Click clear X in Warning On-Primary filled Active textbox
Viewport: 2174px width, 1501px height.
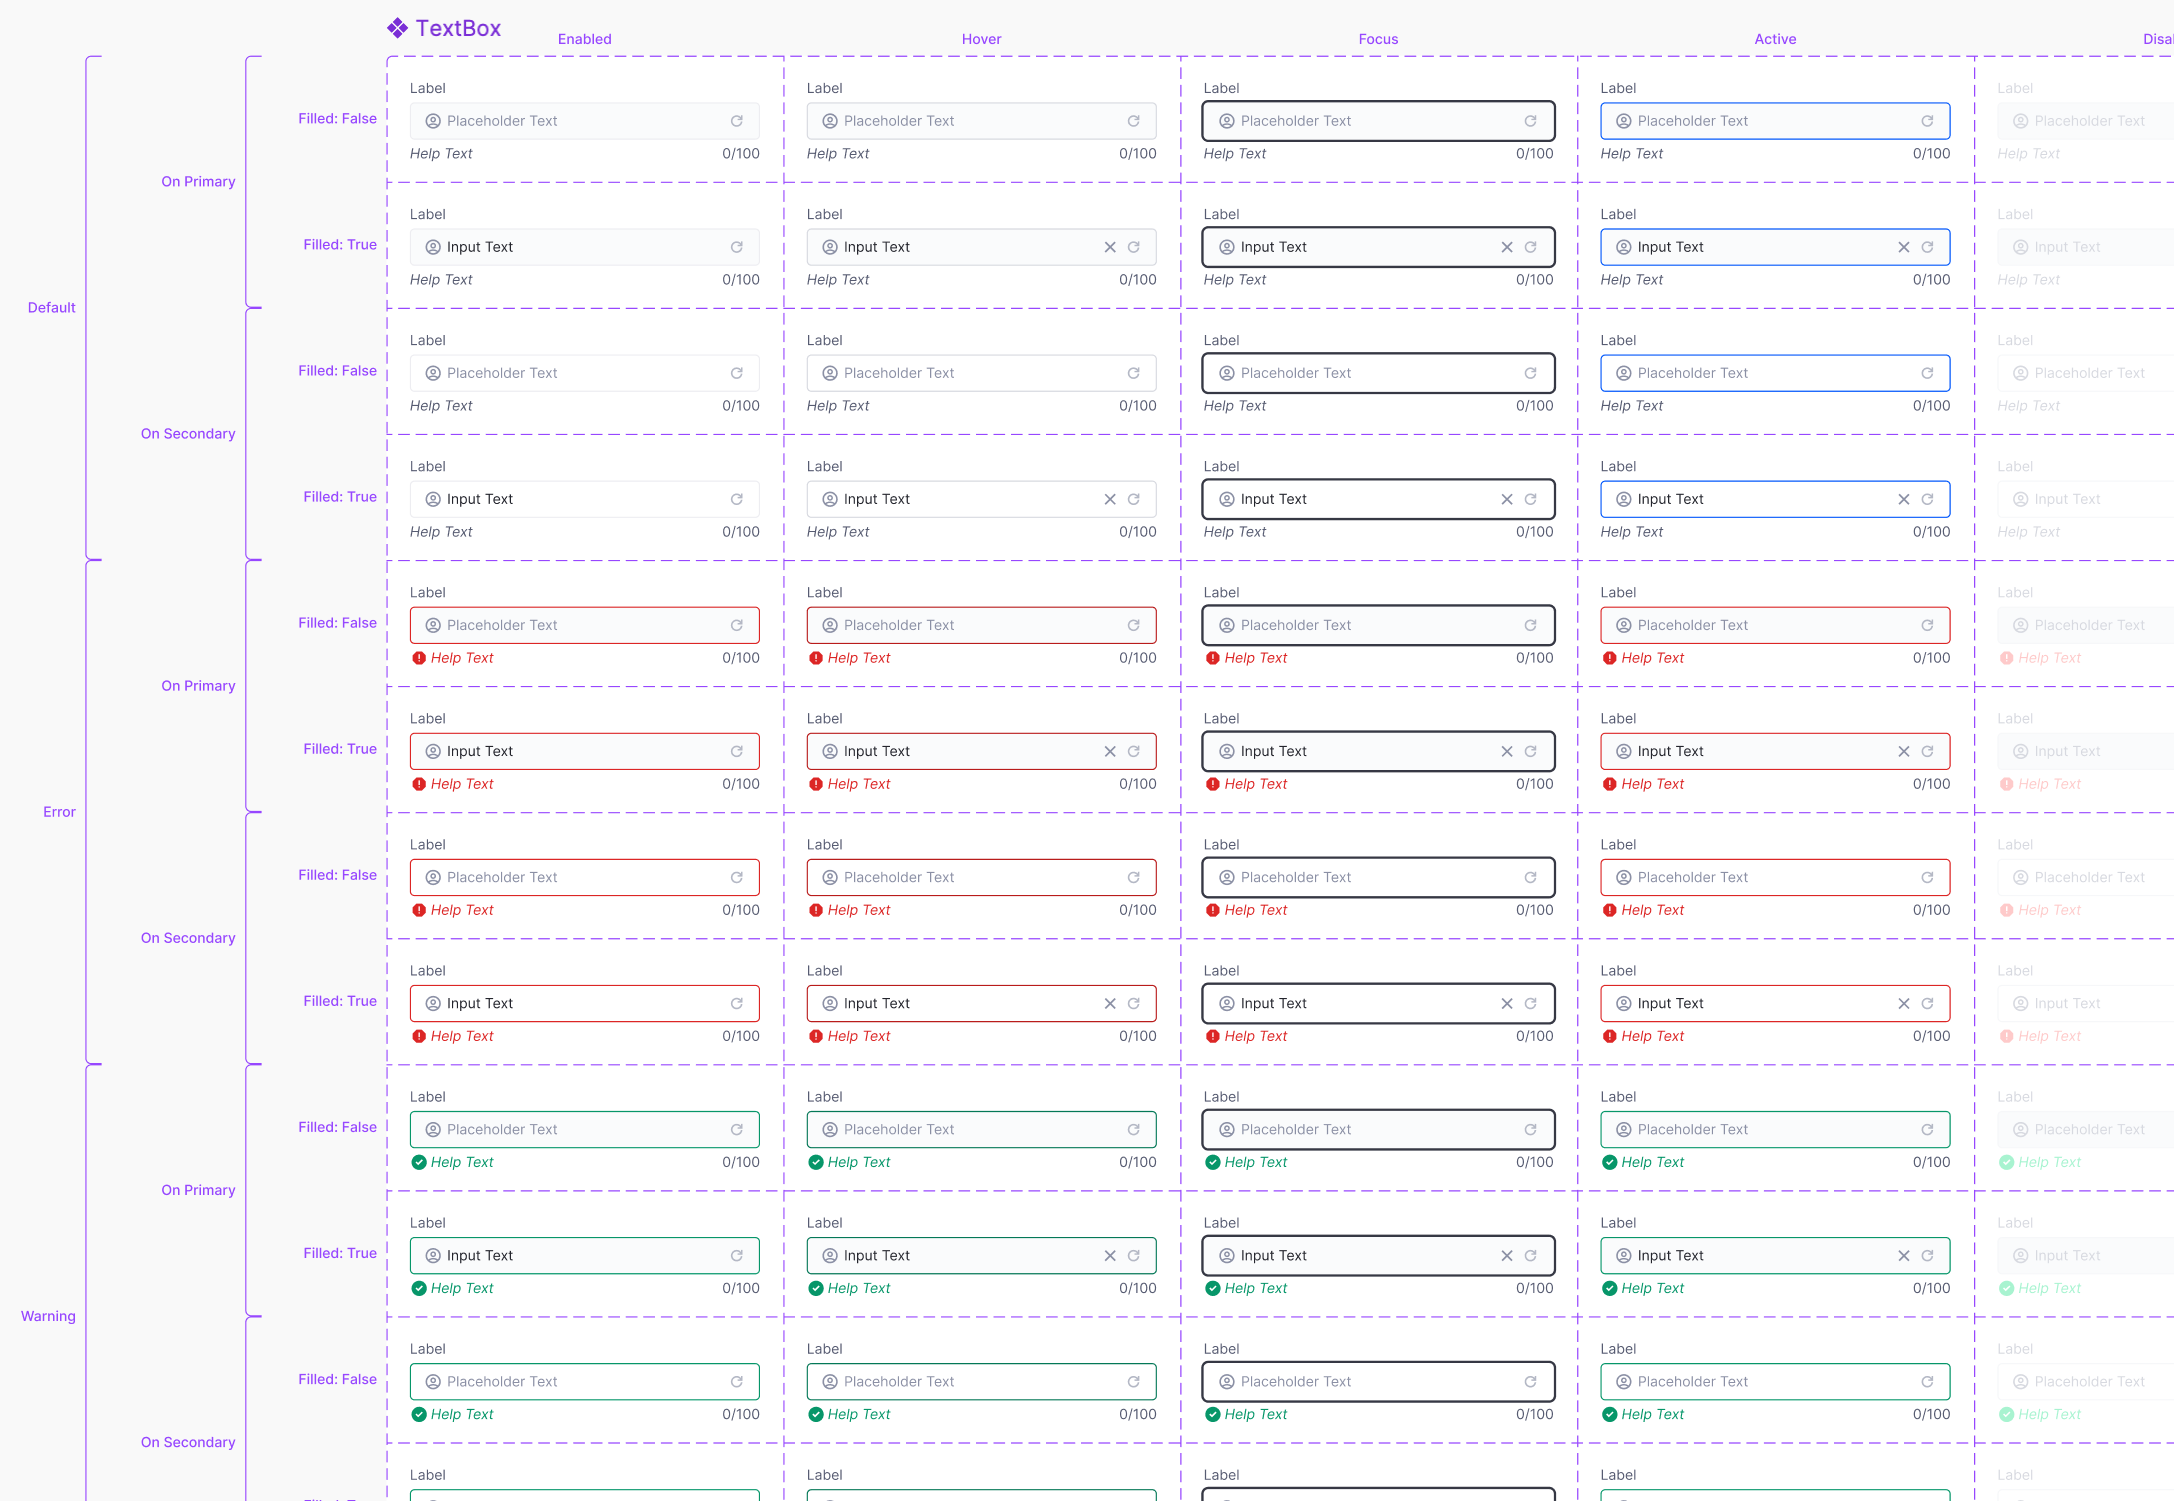[1904, 1255]
